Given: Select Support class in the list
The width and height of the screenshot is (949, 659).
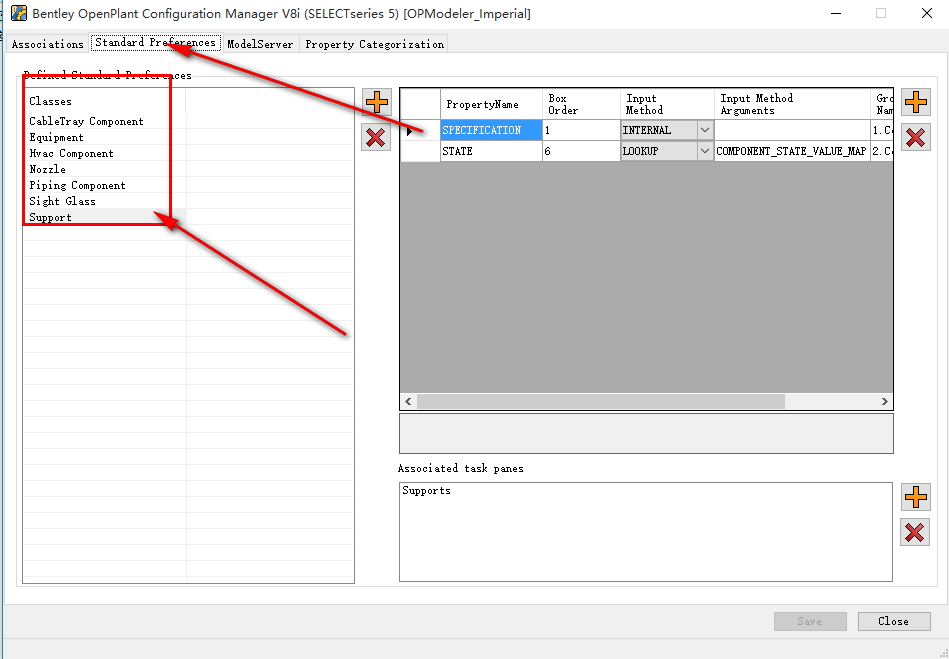Looking at the screenshot, I should pyautogui.click(x=50, y=218).
